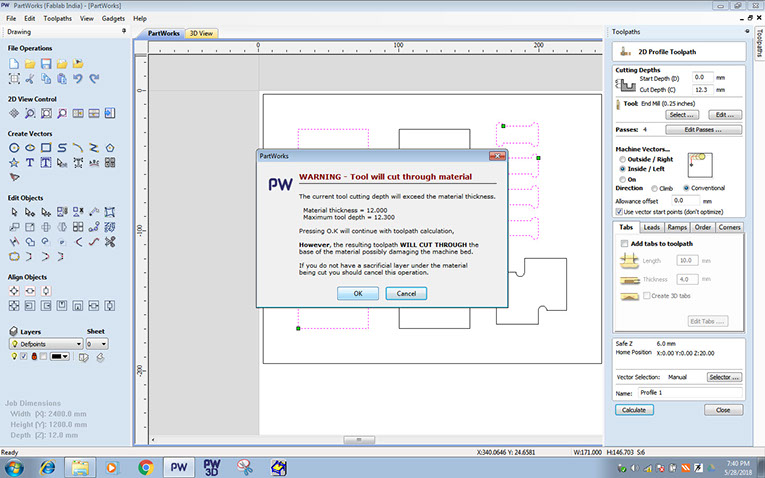Create a new file from File Operations
Image resolution: width=765 pixels, height=478 pixels.
click(14, 63)
